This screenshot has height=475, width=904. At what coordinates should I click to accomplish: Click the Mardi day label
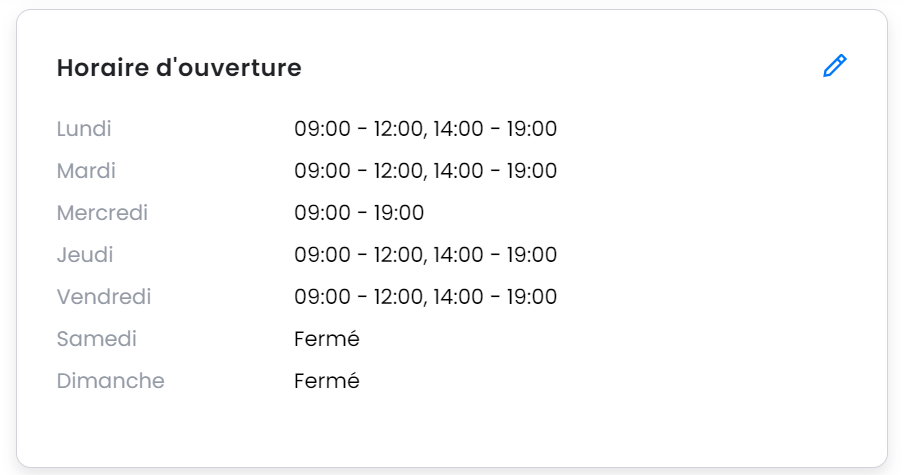(x=86, y=171)
